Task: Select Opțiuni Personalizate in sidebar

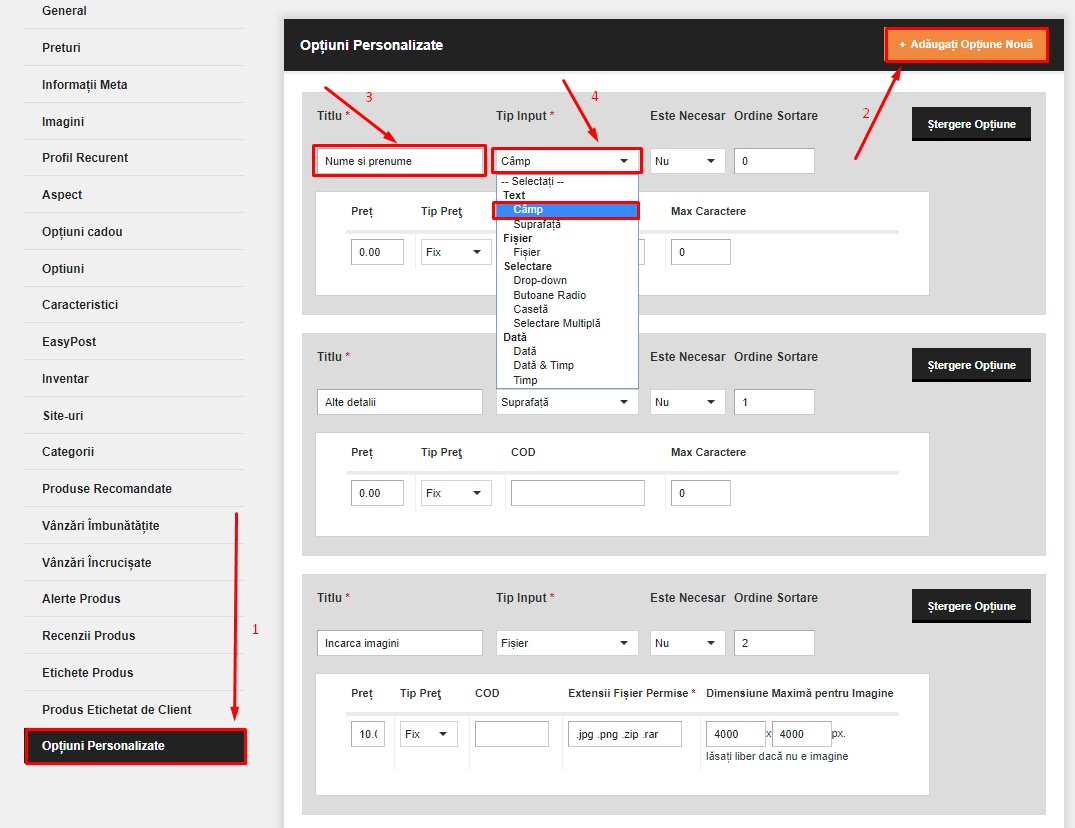Action: (135, 746)
